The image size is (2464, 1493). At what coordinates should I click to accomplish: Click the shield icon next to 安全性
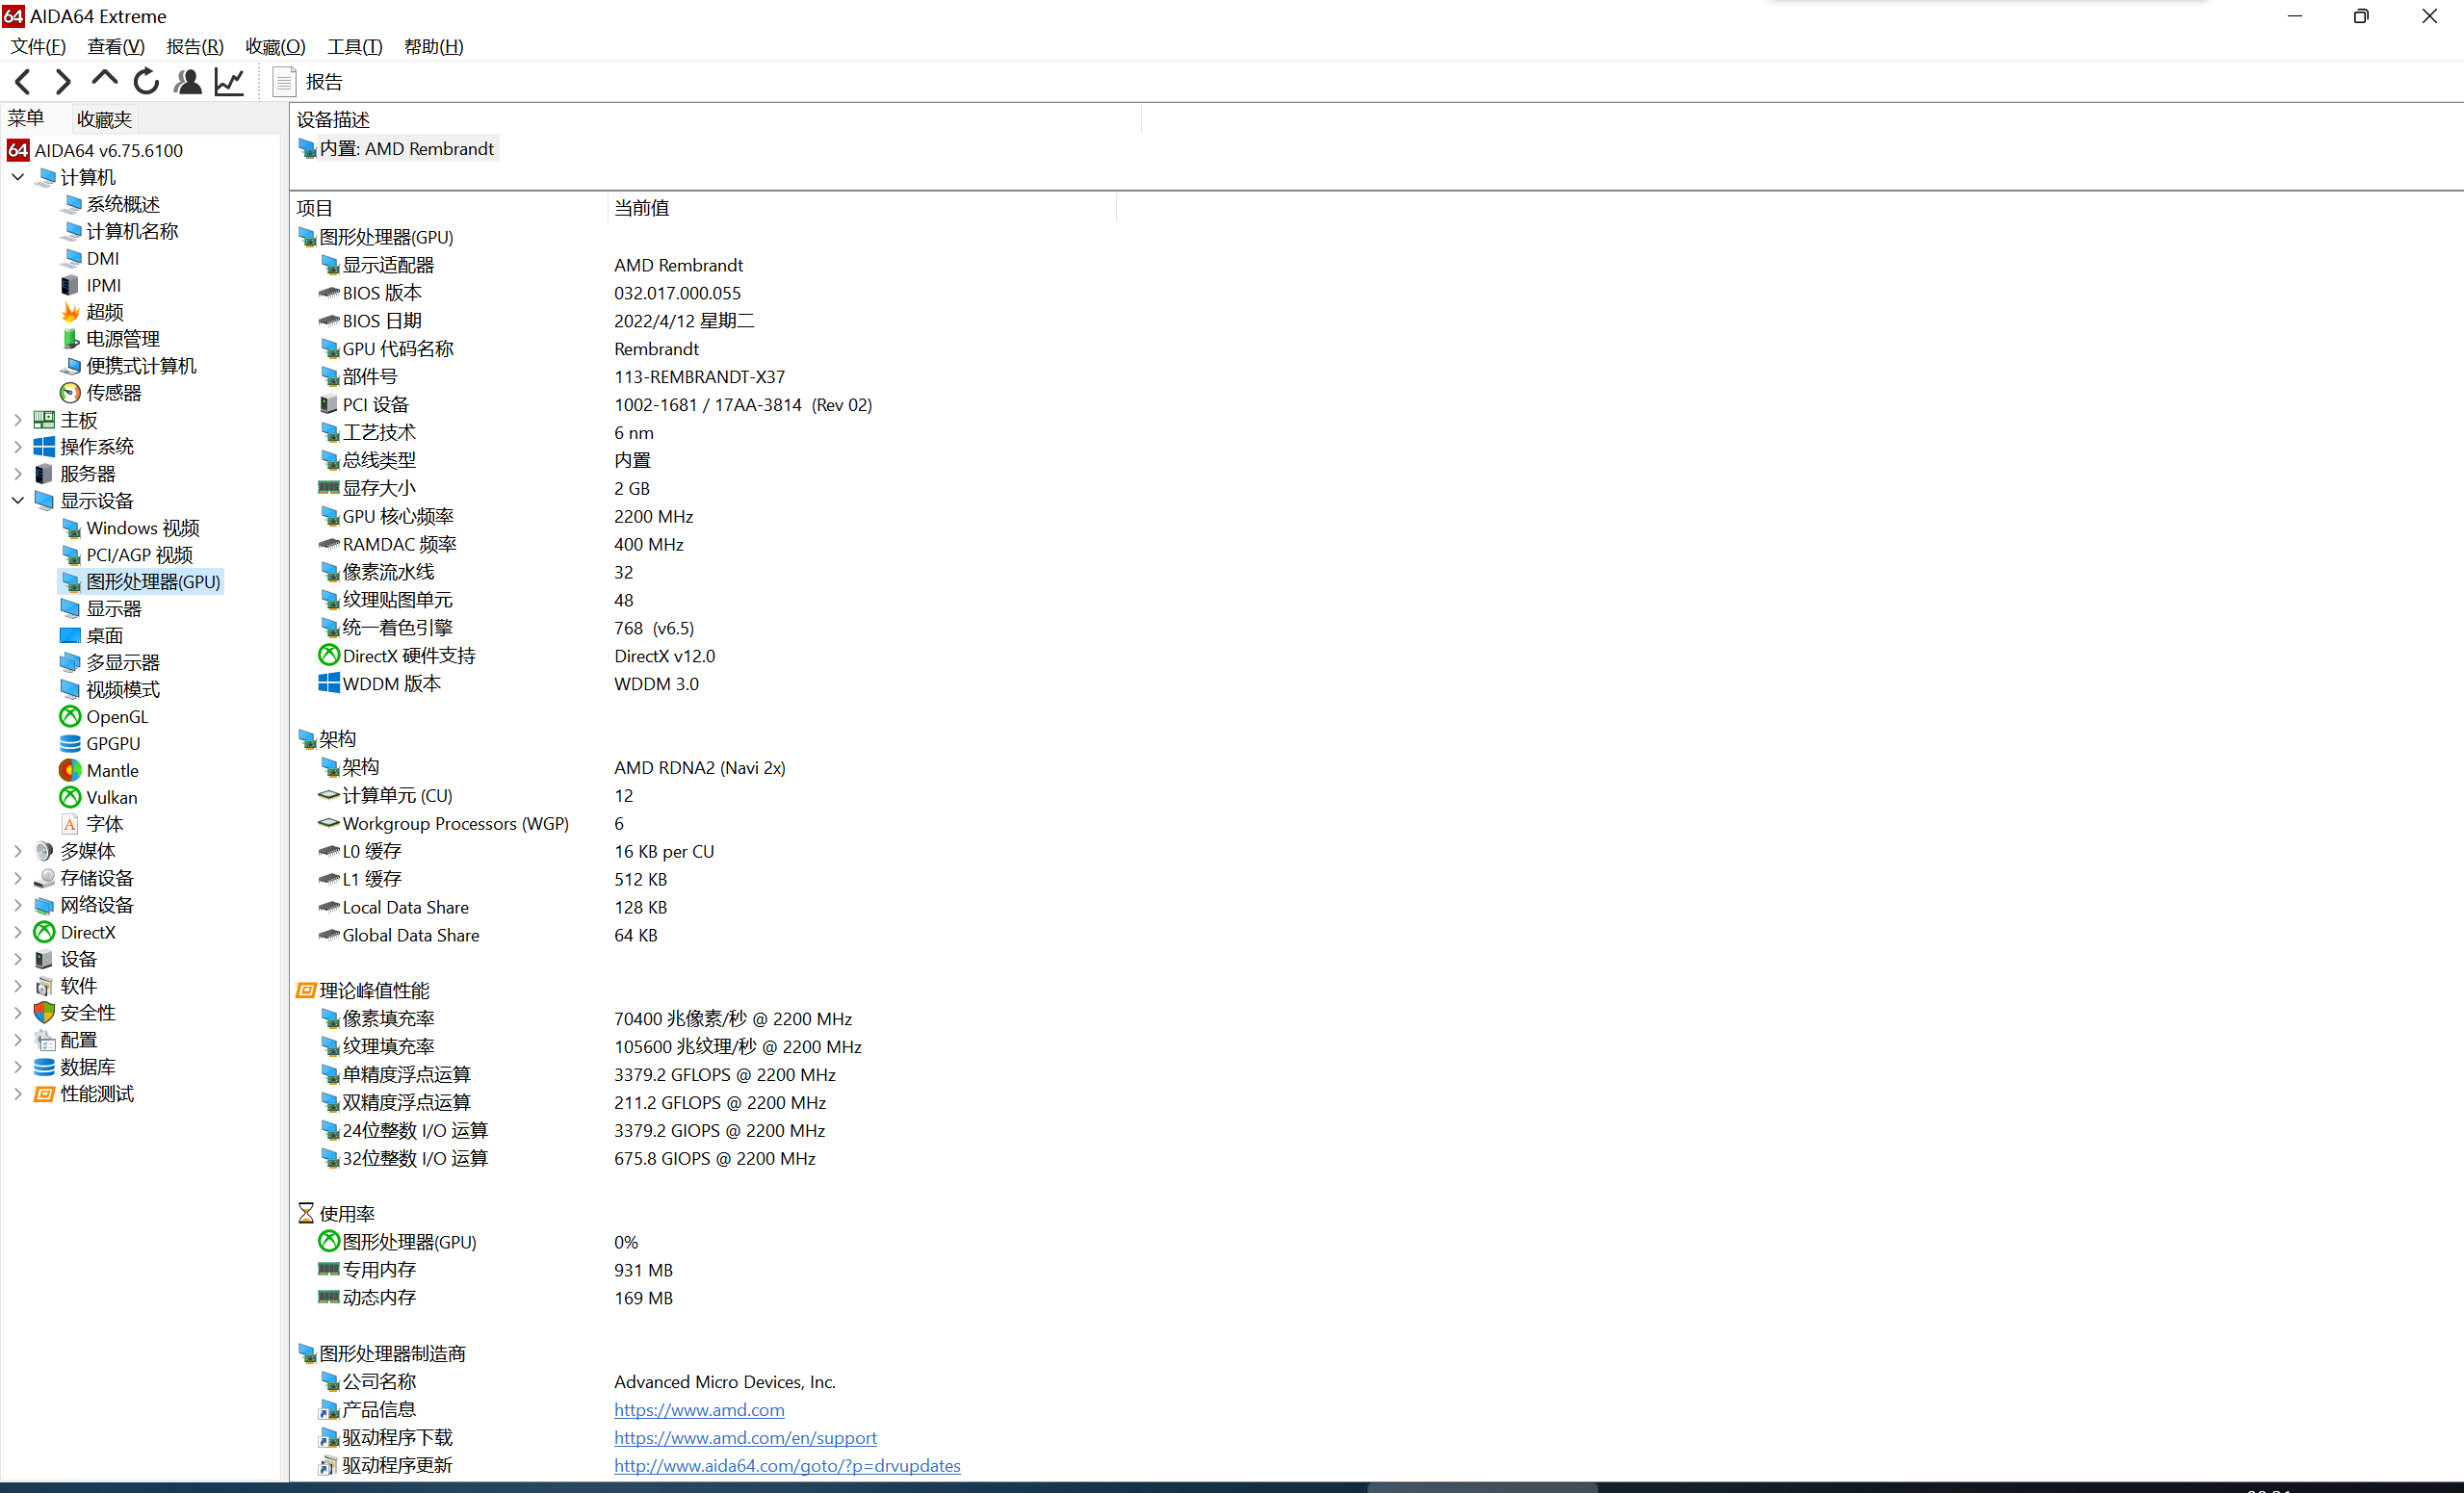(x=44, y=1013)
